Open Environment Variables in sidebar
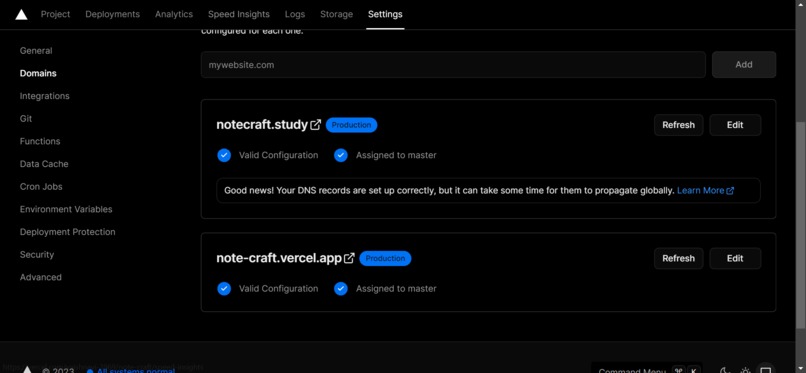This screenshot has height=373, width=806. pyautogui.click(x=66, y=209)
